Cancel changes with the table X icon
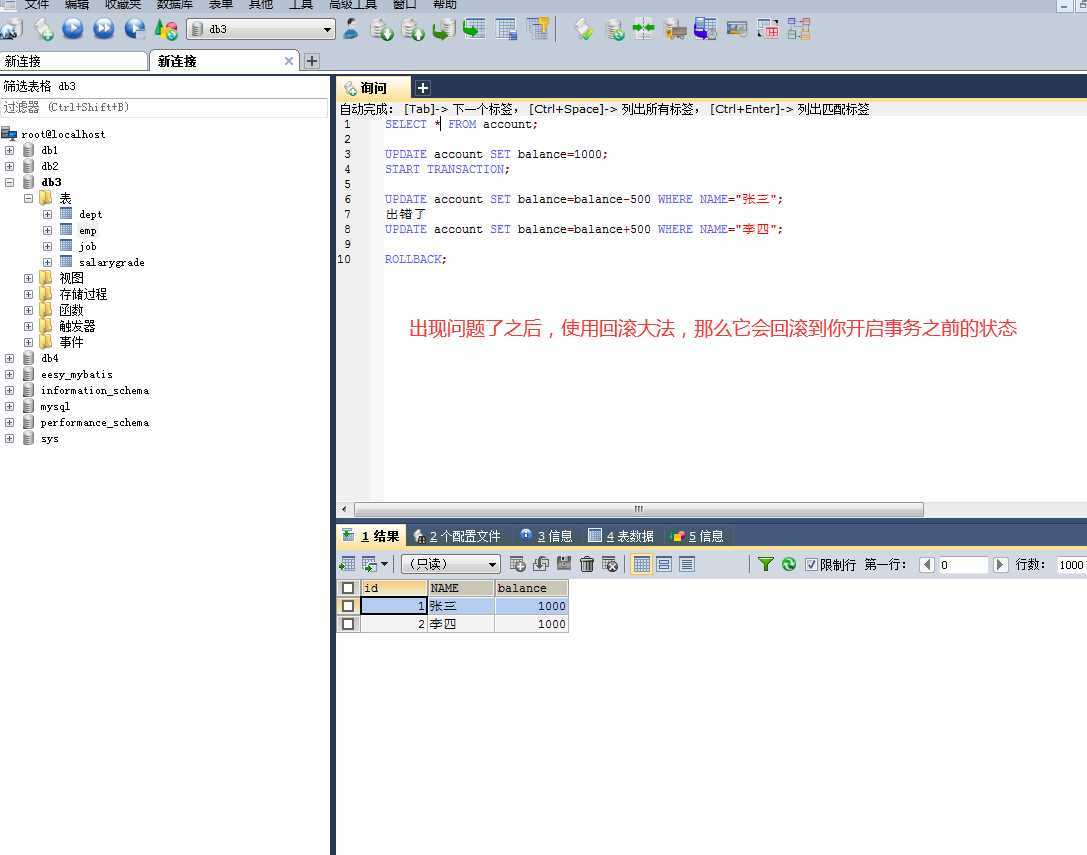Screen dimensions: 1087x855 [610, 564]
